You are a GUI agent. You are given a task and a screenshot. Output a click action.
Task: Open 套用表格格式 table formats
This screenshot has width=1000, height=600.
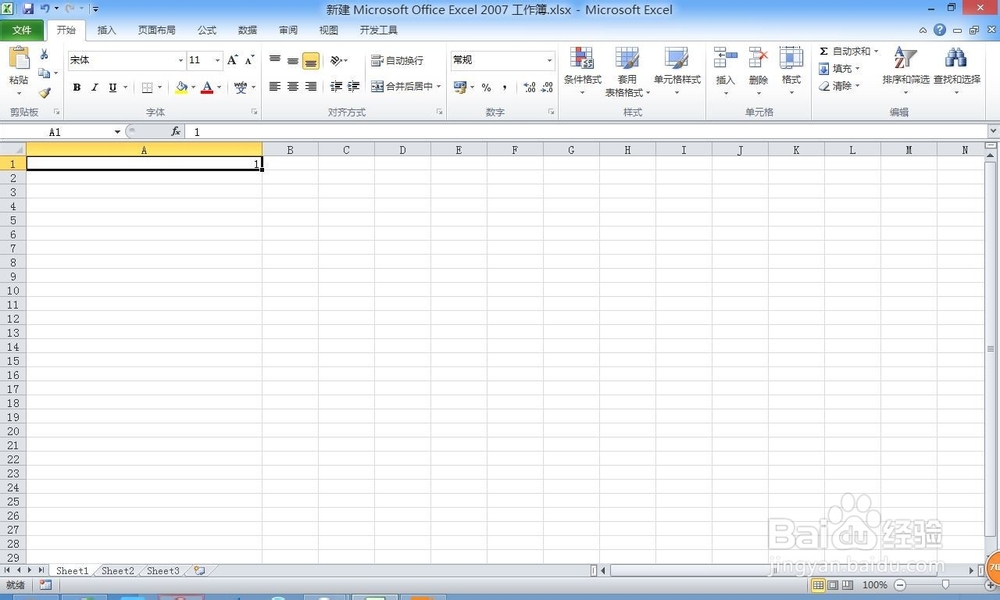click(628, 71)
